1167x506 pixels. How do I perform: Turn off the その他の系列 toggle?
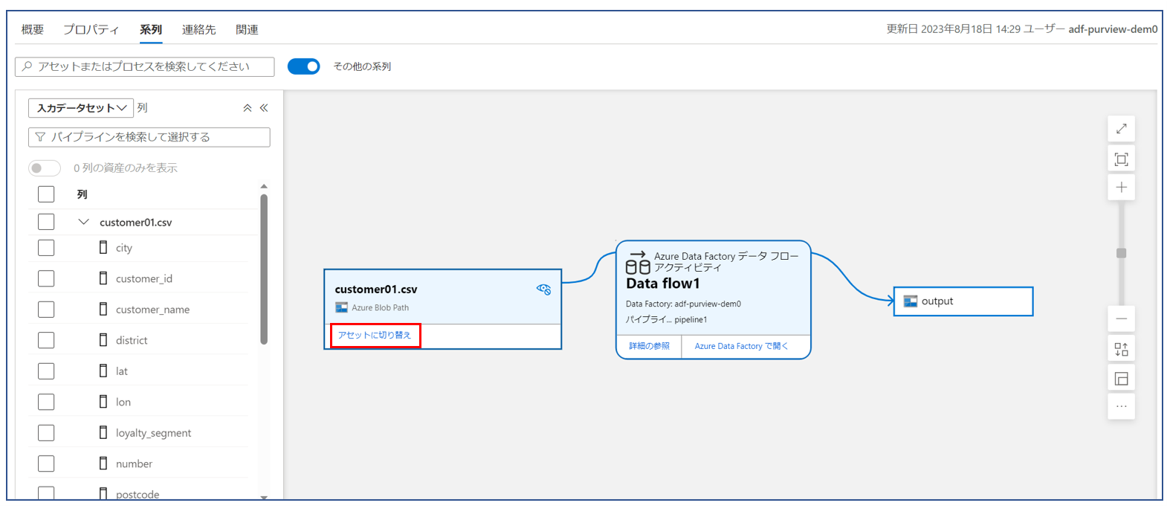[304, 67]
